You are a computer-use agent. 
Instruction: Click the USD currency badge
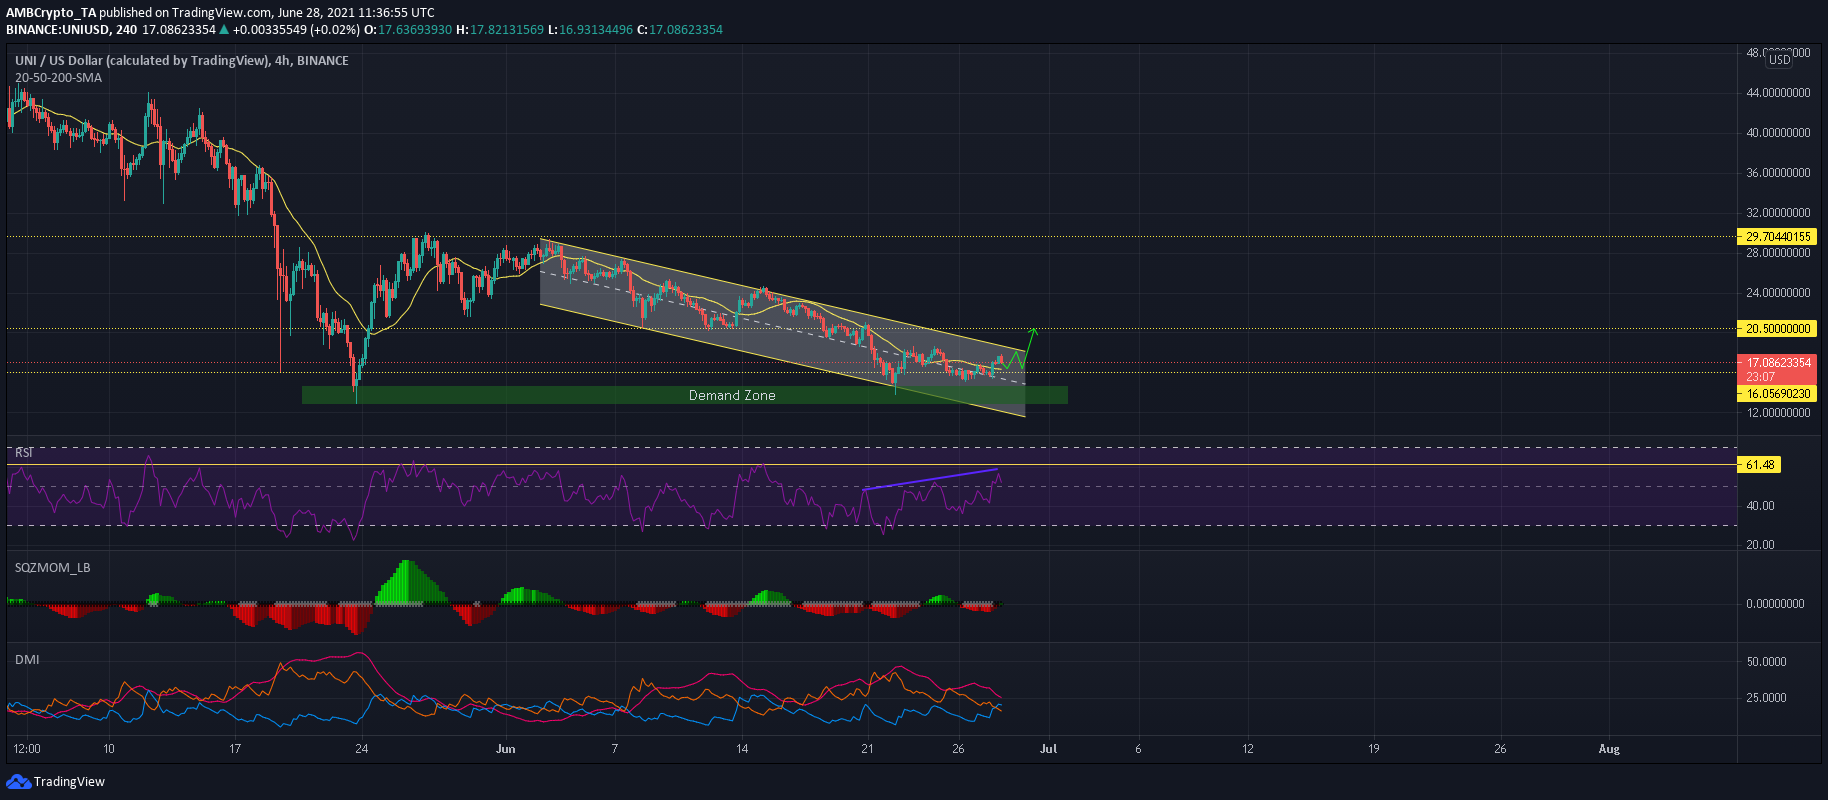tap(1779, 60)
